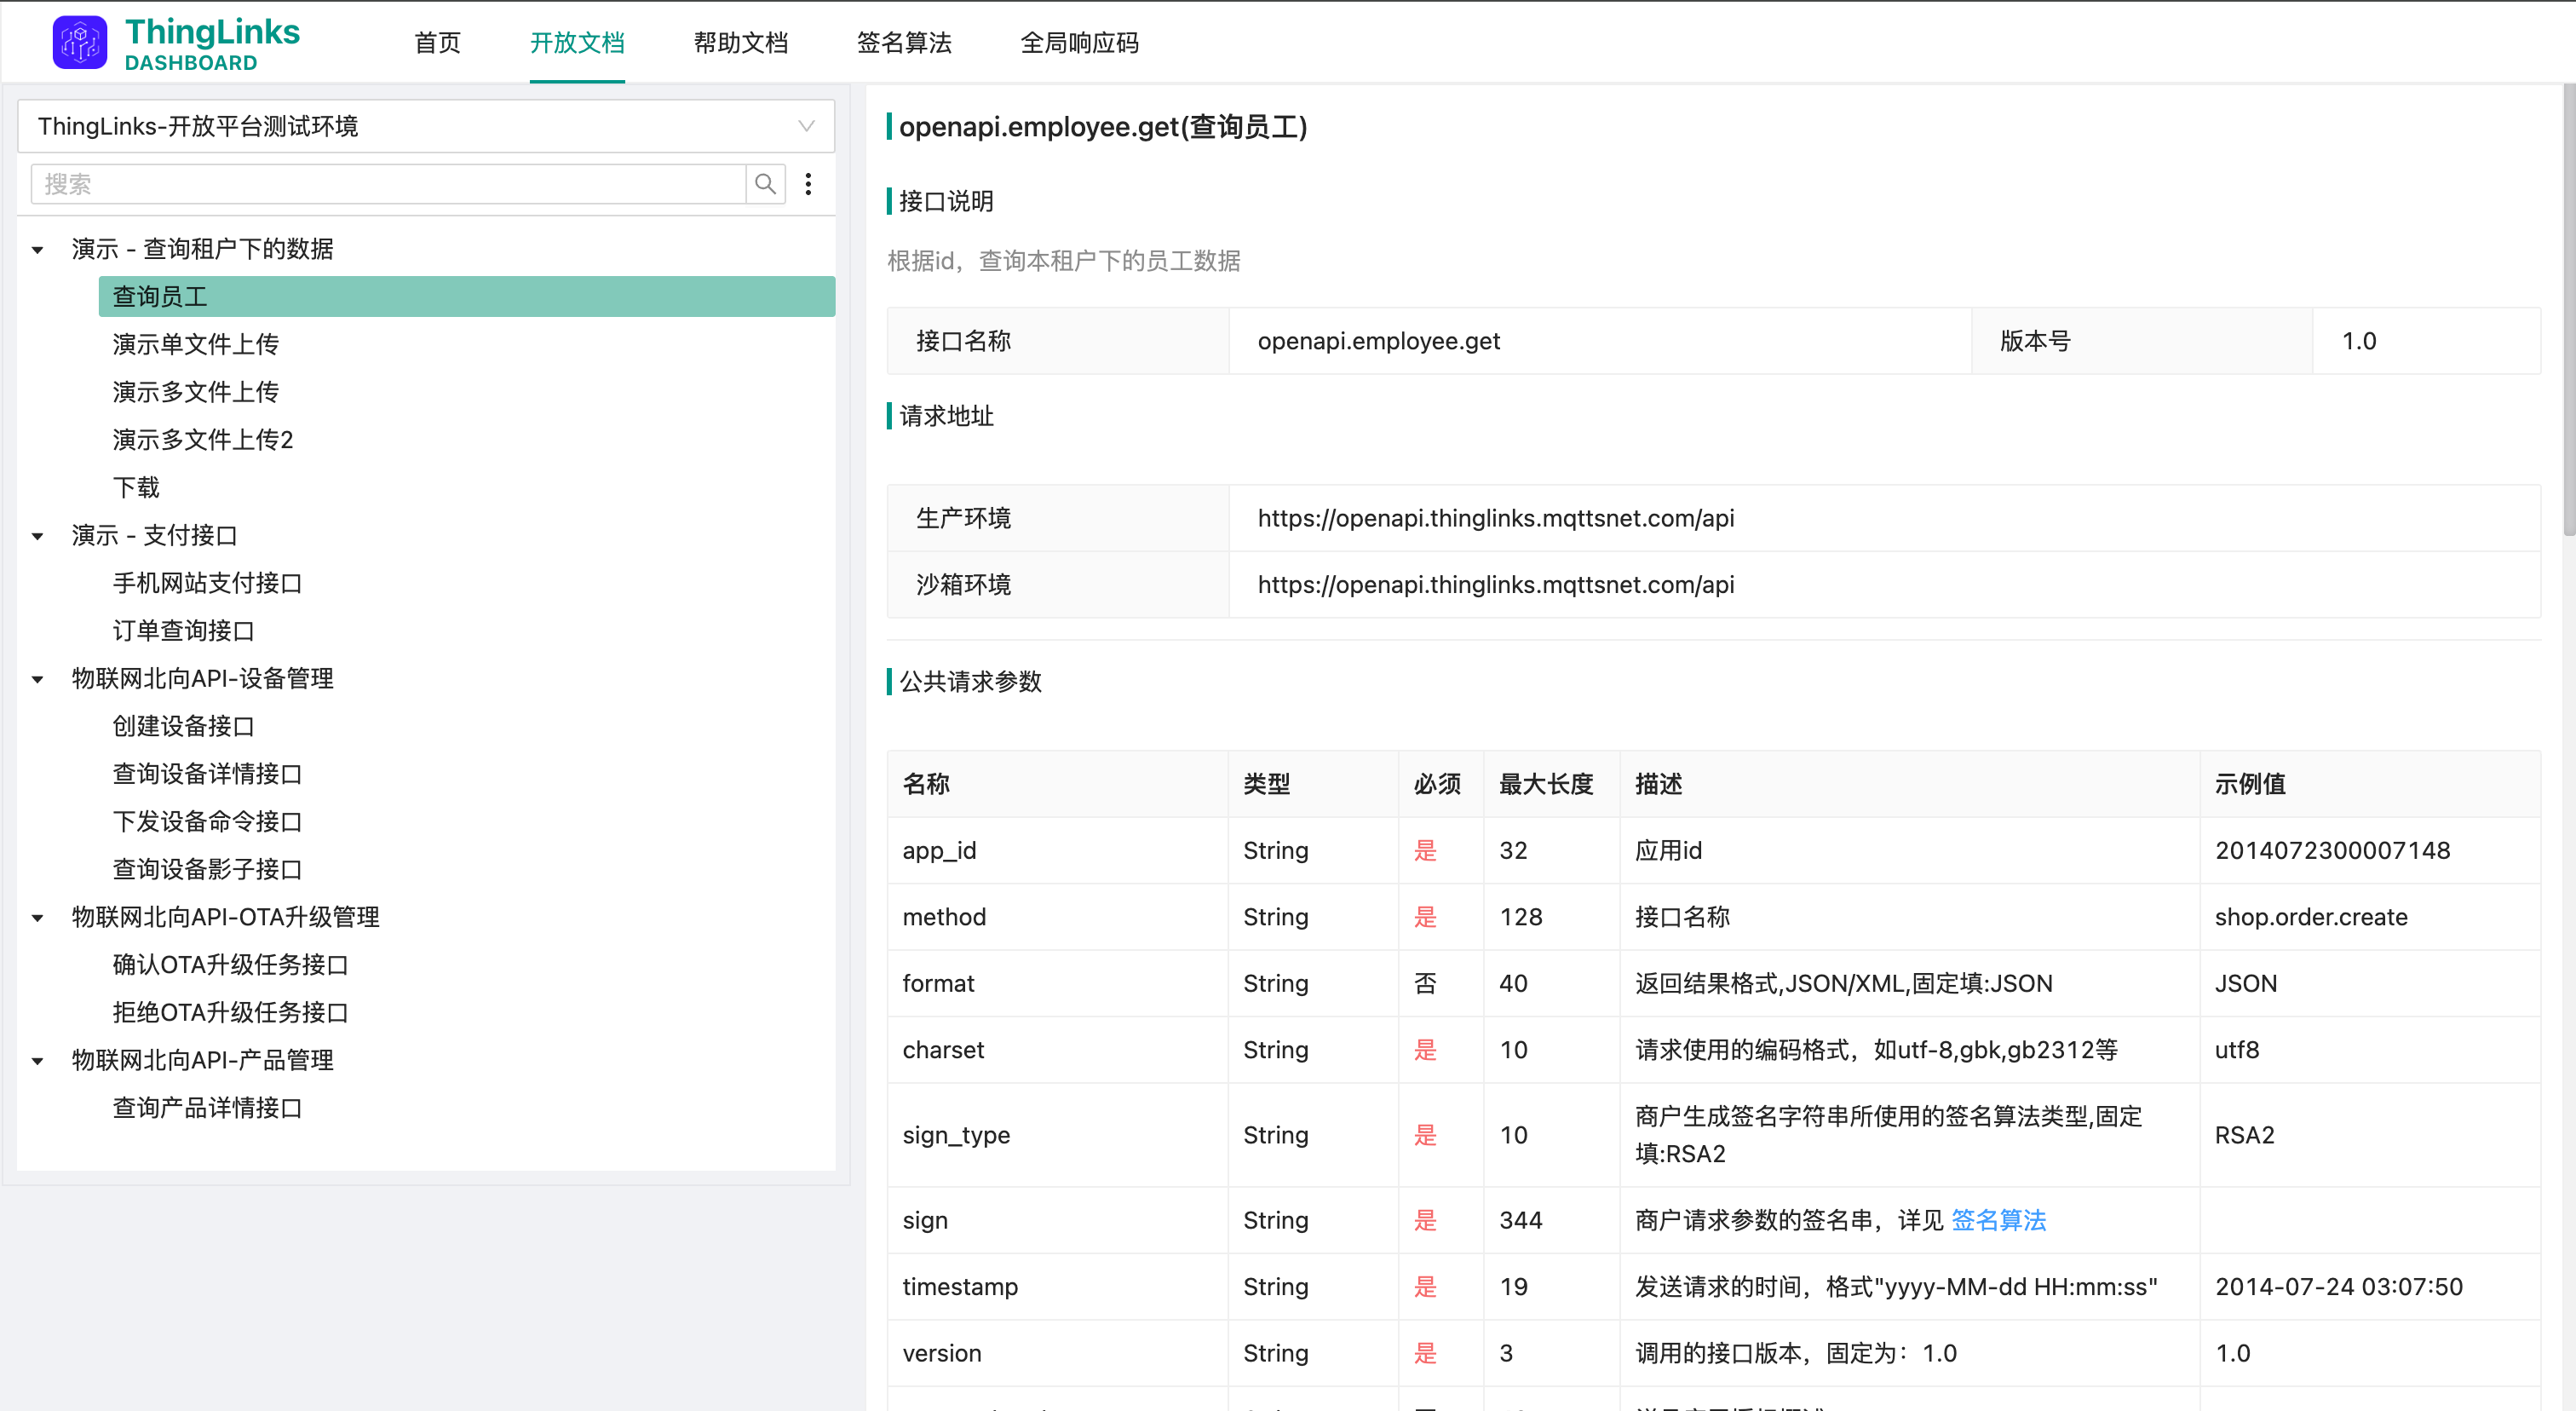Follow the 签名算法 link in sign row
The image size is (2576, 1411).
[x=1998, y=1220]
